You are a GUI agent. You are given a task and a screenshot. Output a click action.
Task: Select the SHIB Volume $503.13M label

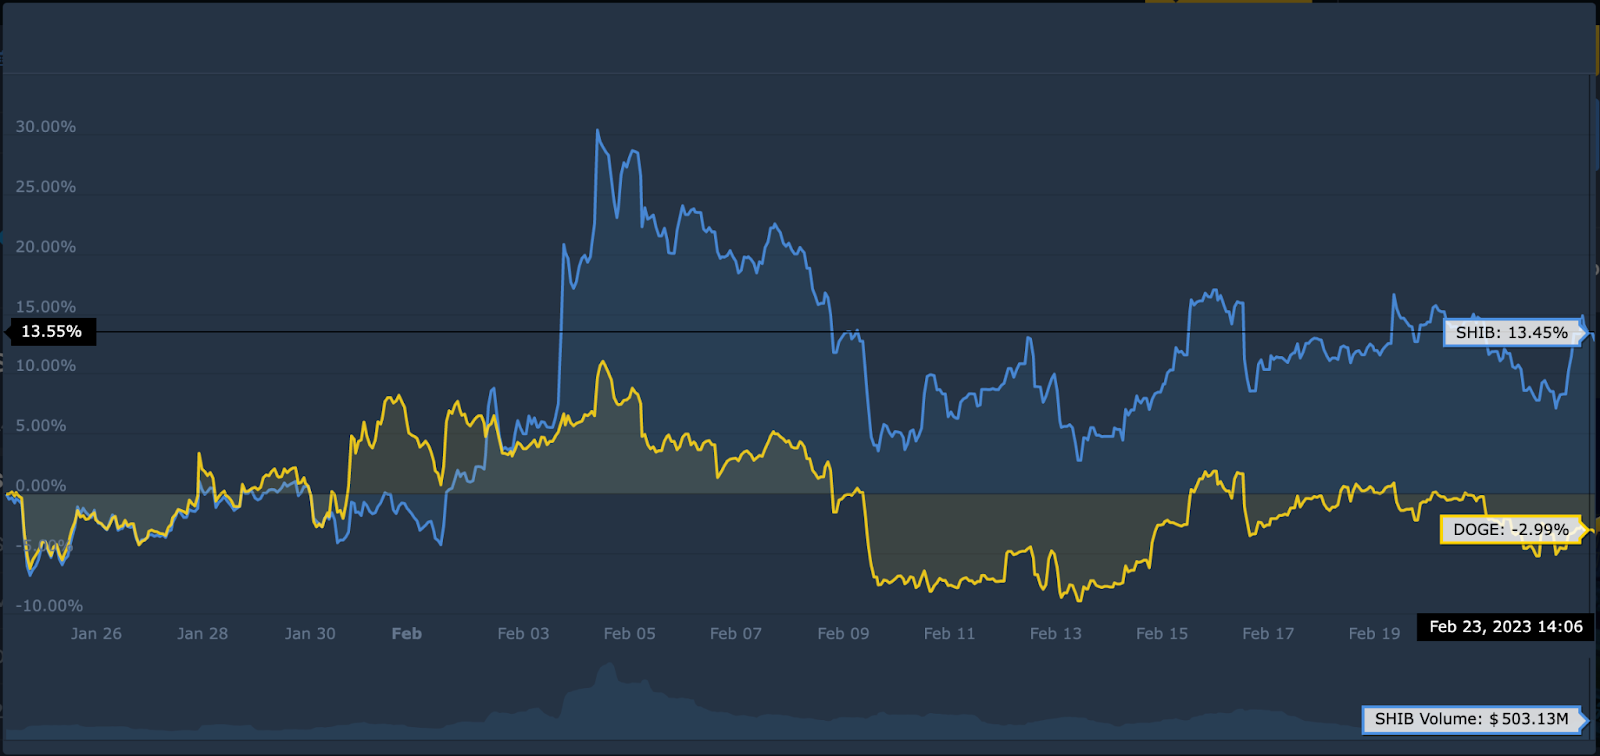coord(1471,719)
